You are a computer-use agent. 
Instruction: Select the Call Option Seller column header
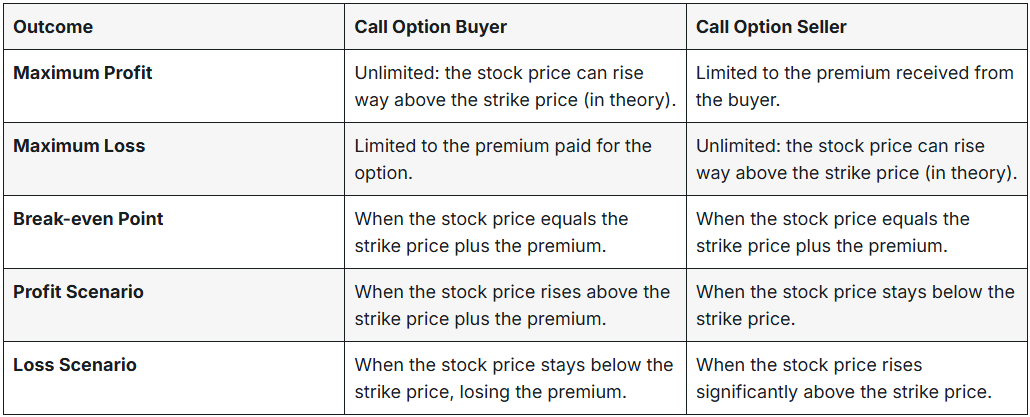[x=771, y=27]
